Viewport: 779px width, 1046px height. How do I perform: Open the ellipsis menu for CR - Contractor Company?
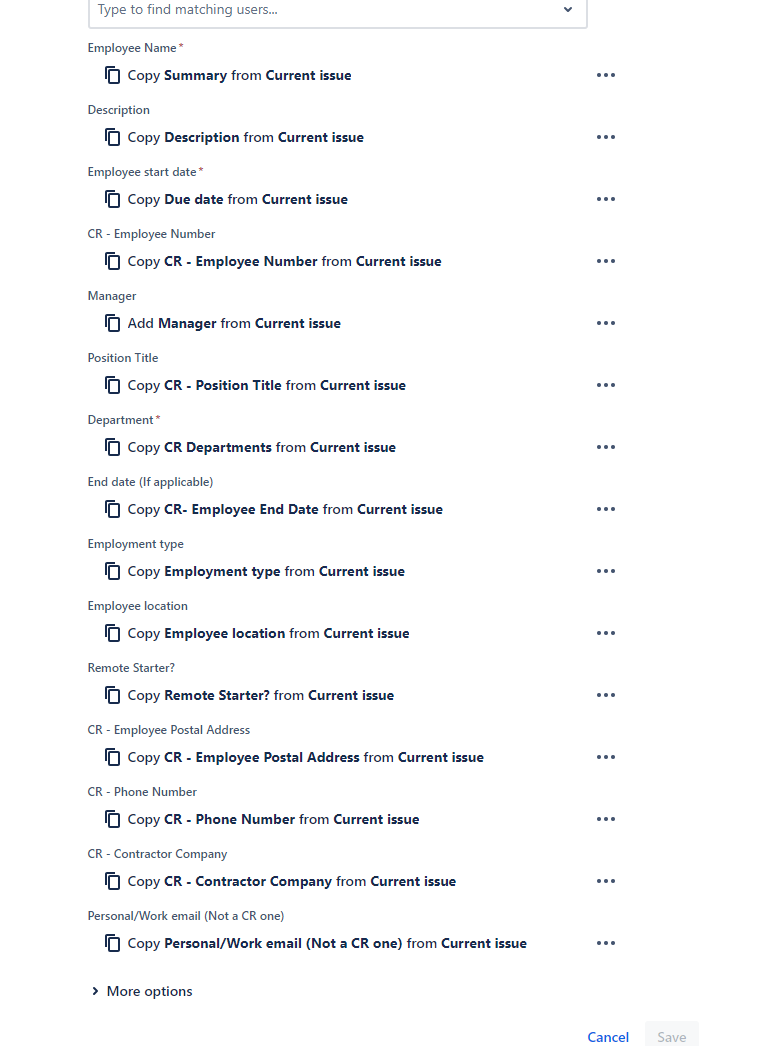(605, 881)
